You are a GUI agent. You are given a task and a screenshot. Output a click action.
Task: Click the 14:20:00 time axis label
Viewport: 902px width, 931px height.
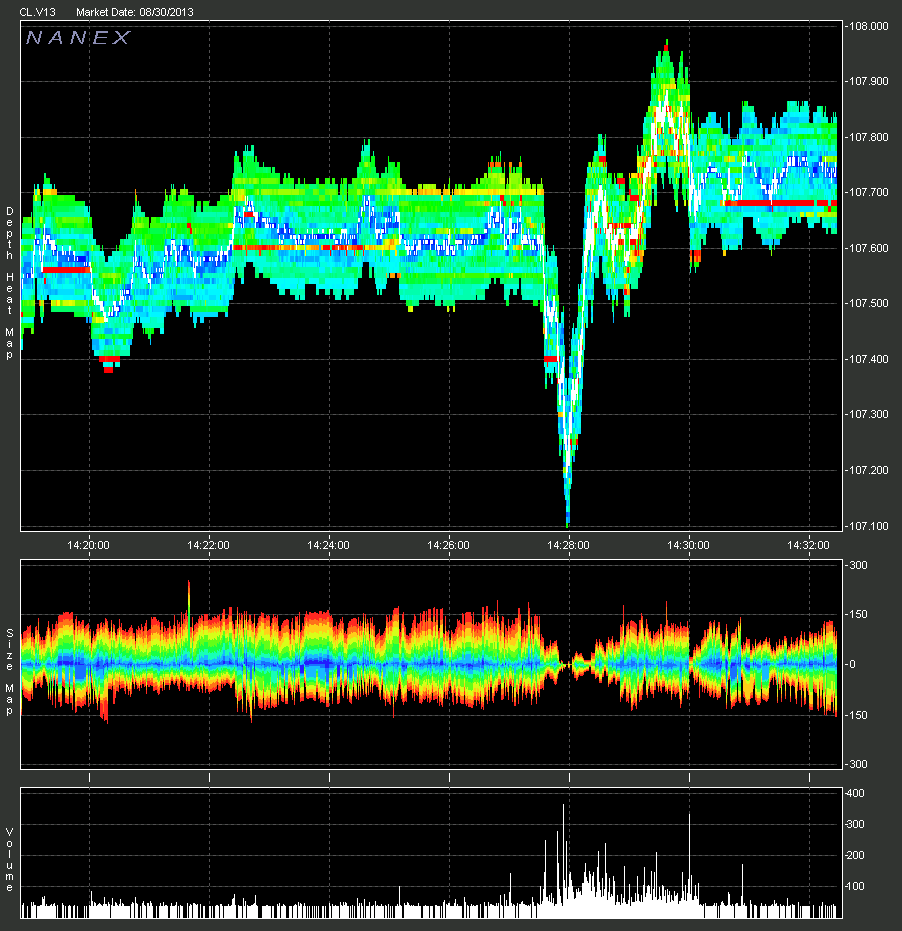coord(88,545)
